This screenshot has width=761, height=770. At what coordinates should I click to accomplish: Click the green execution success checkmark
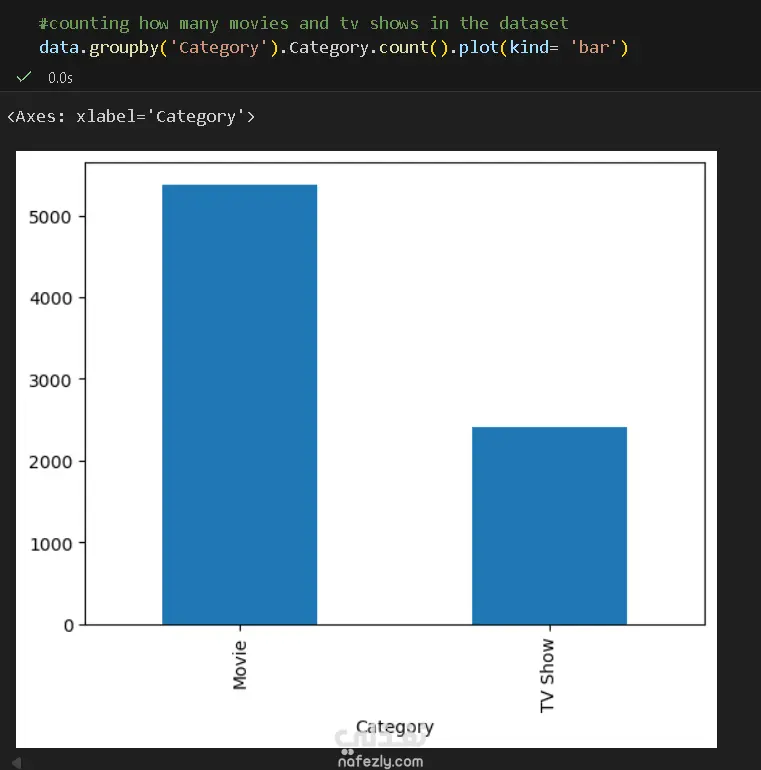click(x=24, y=76)
